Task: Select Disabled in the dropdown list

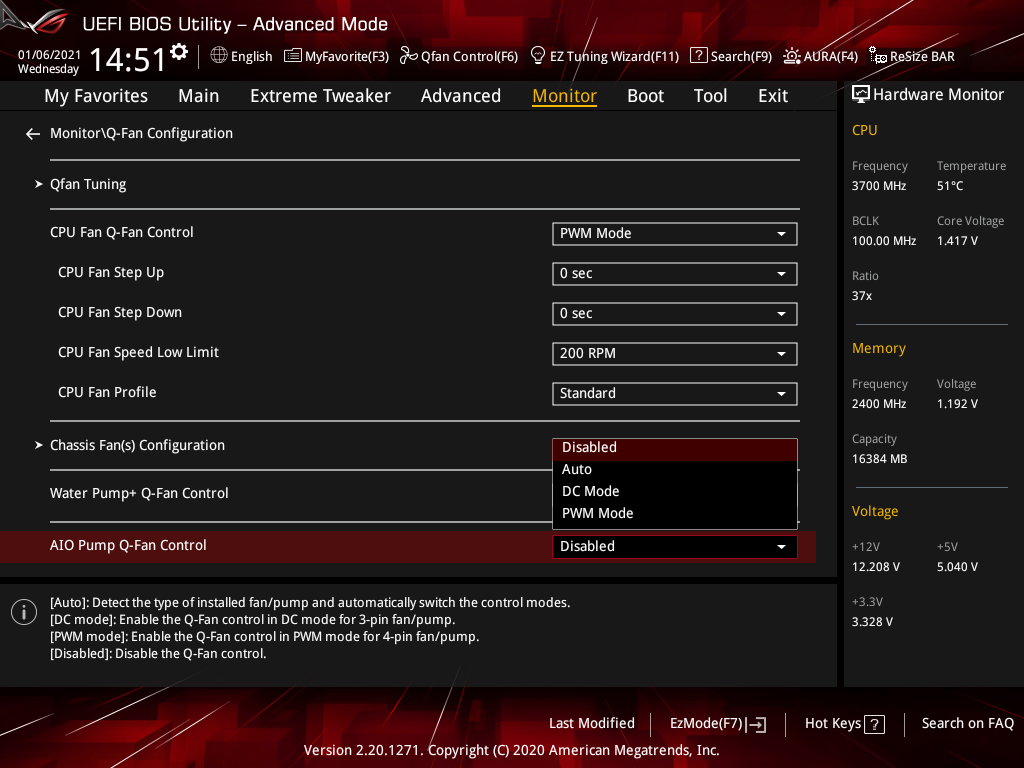Action: [675, 448]
